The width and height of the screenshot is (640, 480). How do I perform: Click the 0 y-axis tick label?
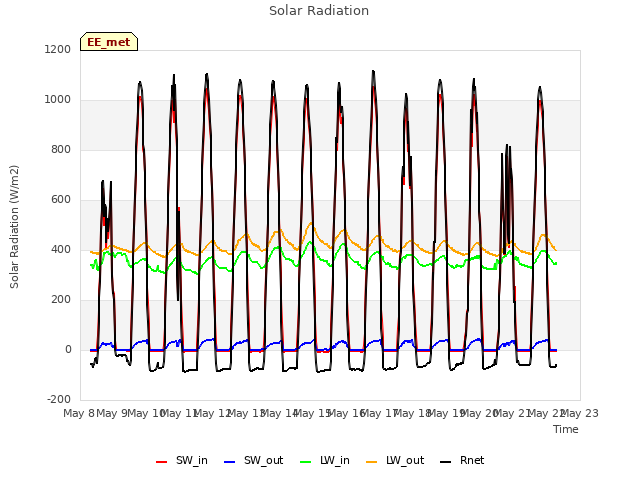pos(68,349)
